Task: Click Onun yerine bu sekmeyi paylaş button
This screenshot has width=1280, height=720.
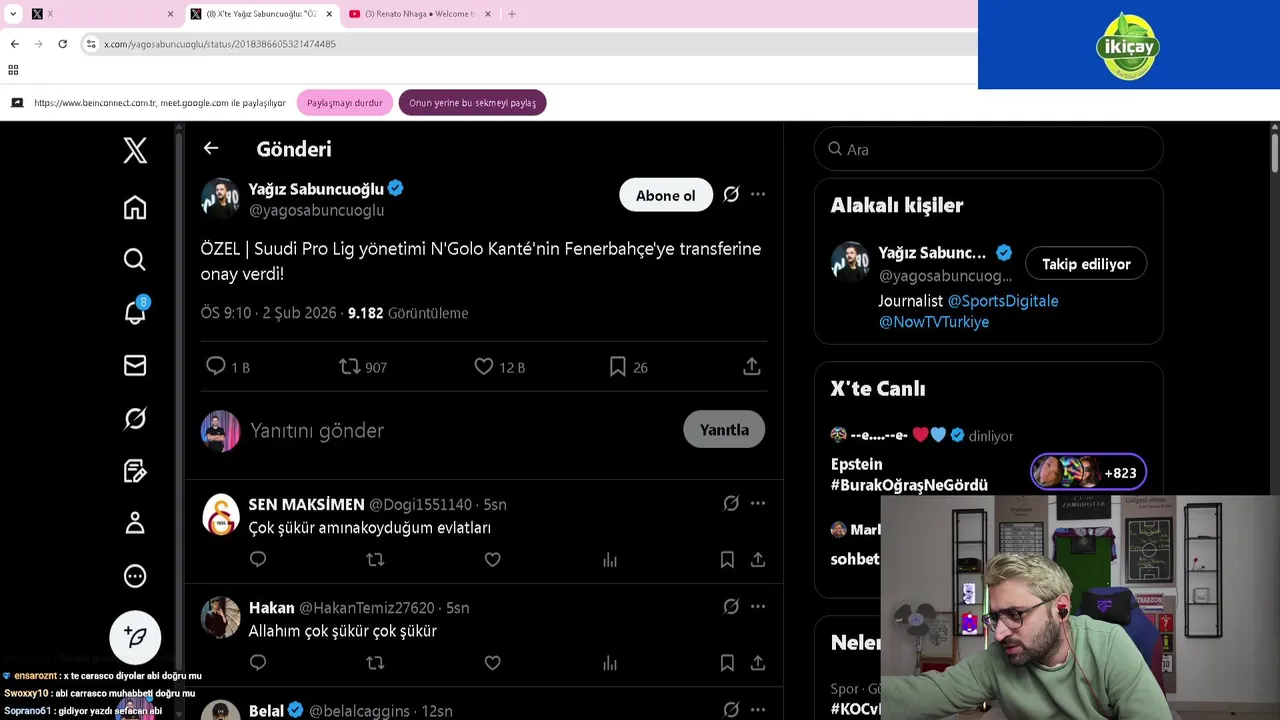Action: [x=472, y=103]
